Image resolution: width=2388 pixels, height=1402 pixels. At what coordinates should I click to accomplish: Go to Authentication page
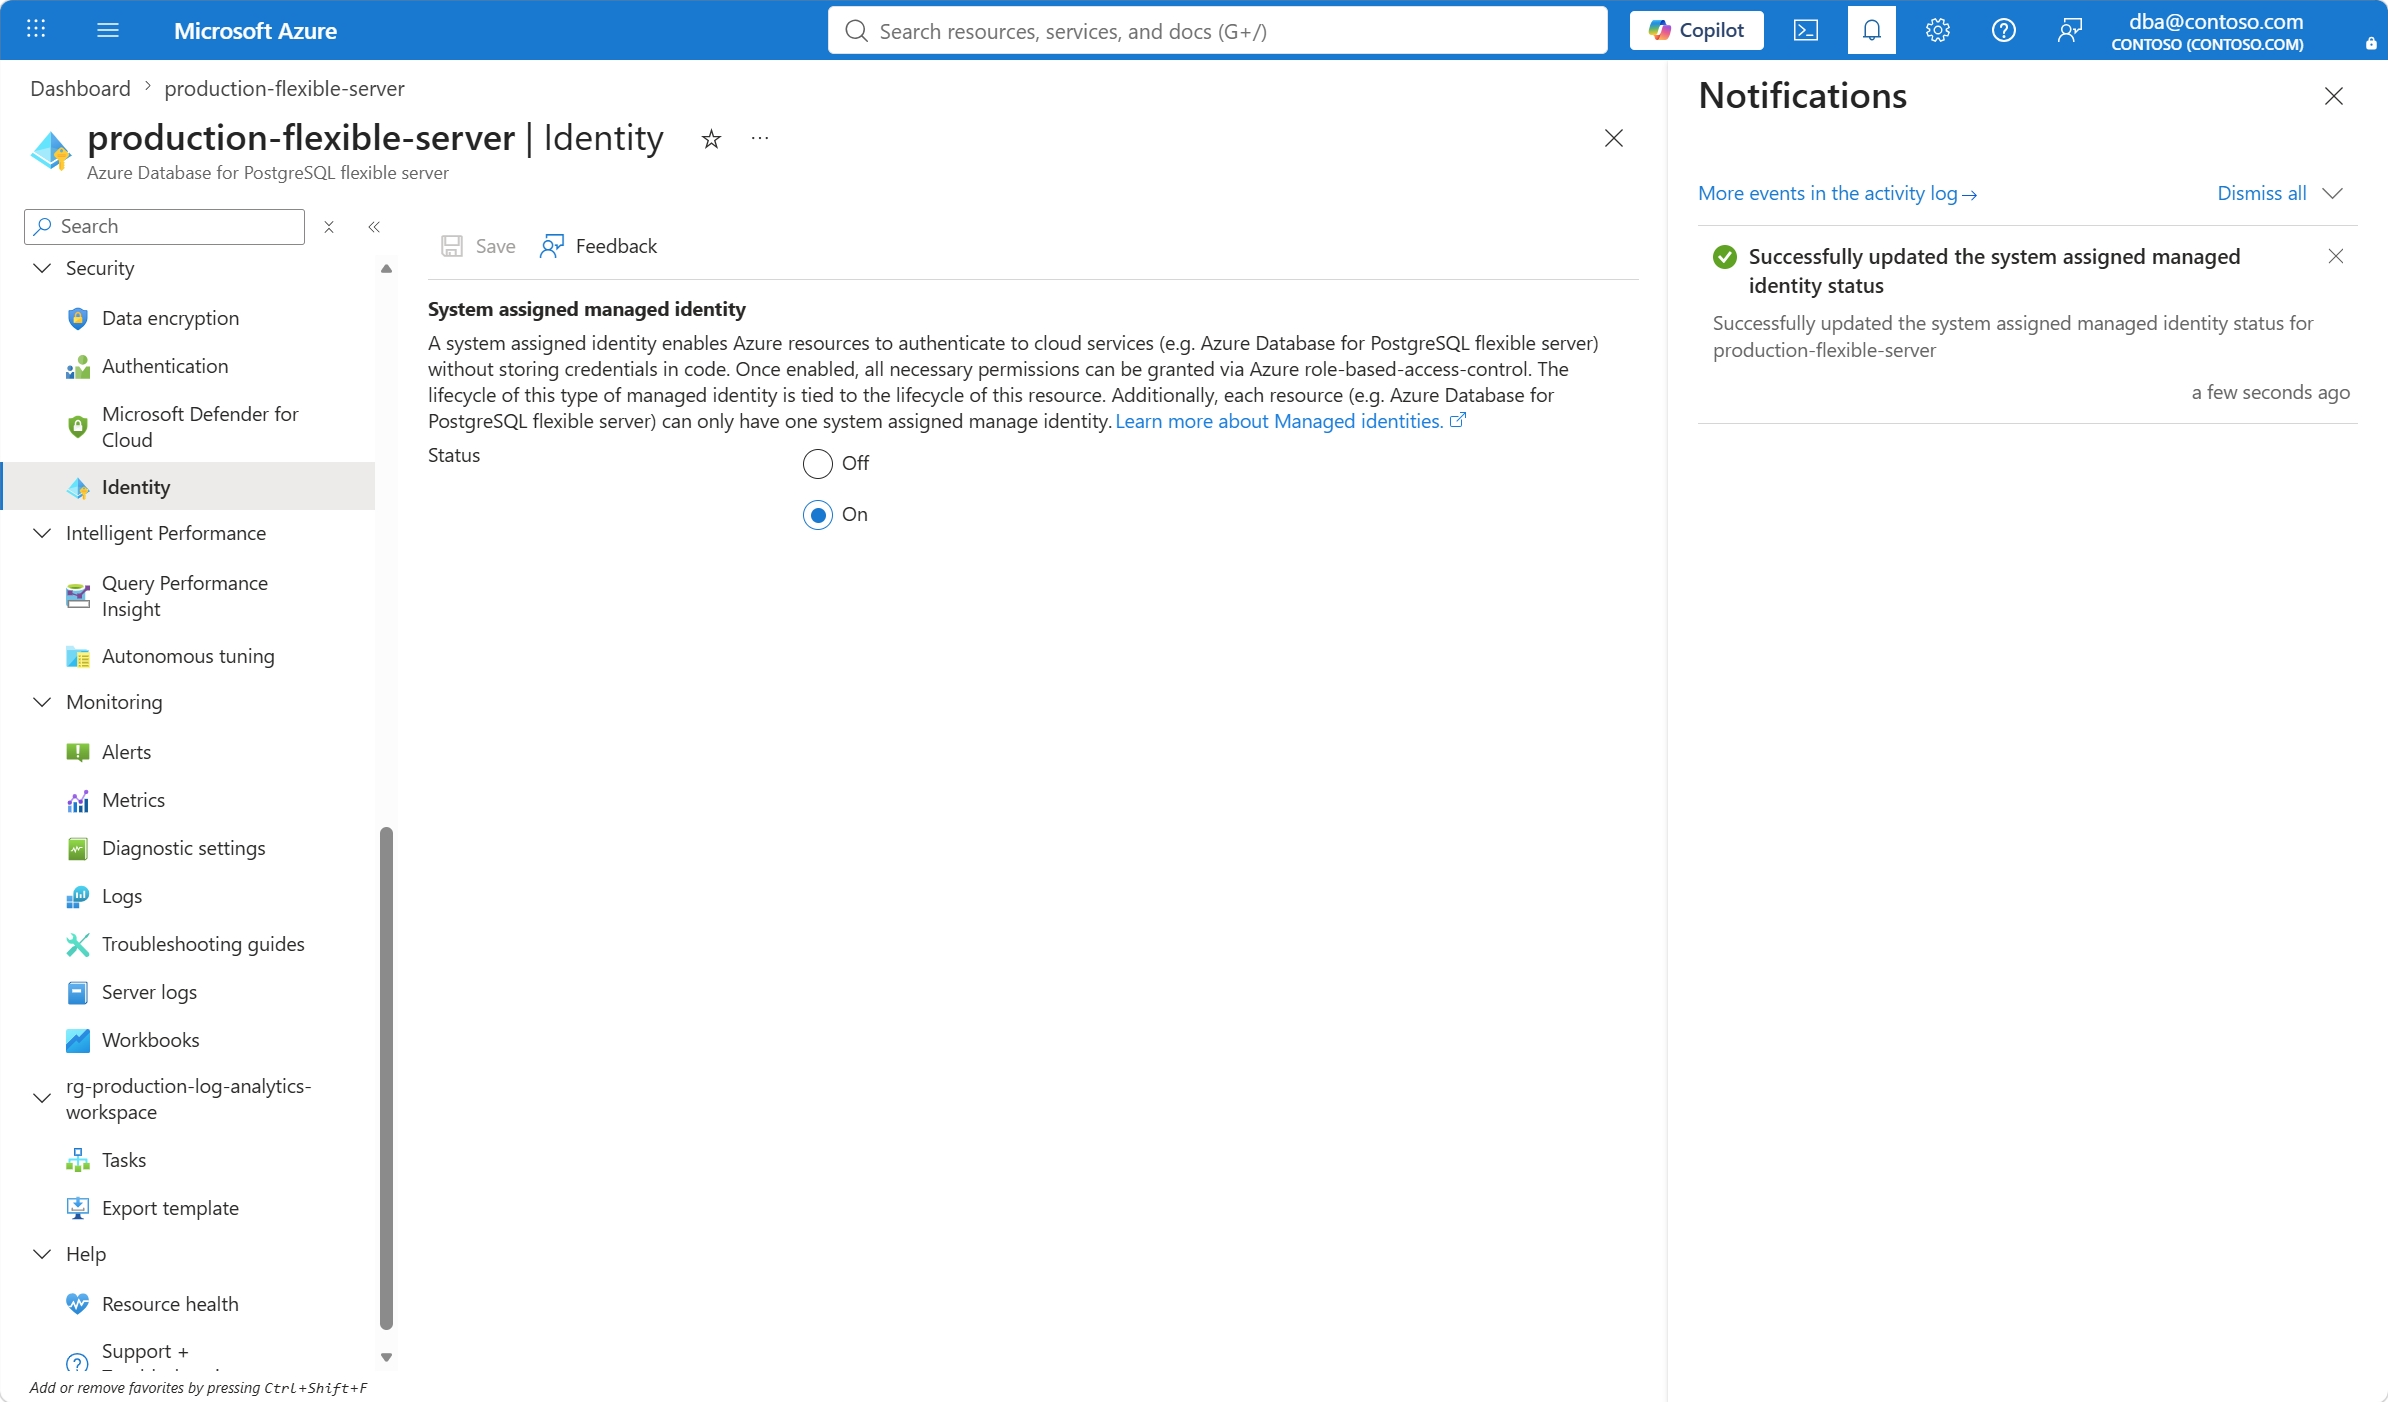(x=165, y=366)
